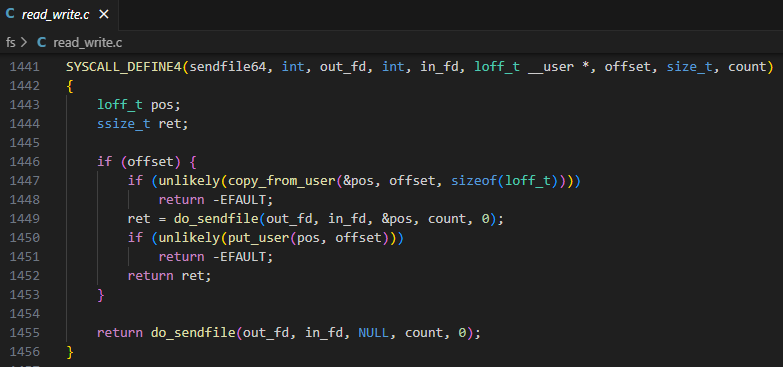Click the SYSCALL_DEFINE4 macro name
Image resolution: width=783 pixels, height=367 pixels.
click(x=124, y=66)
